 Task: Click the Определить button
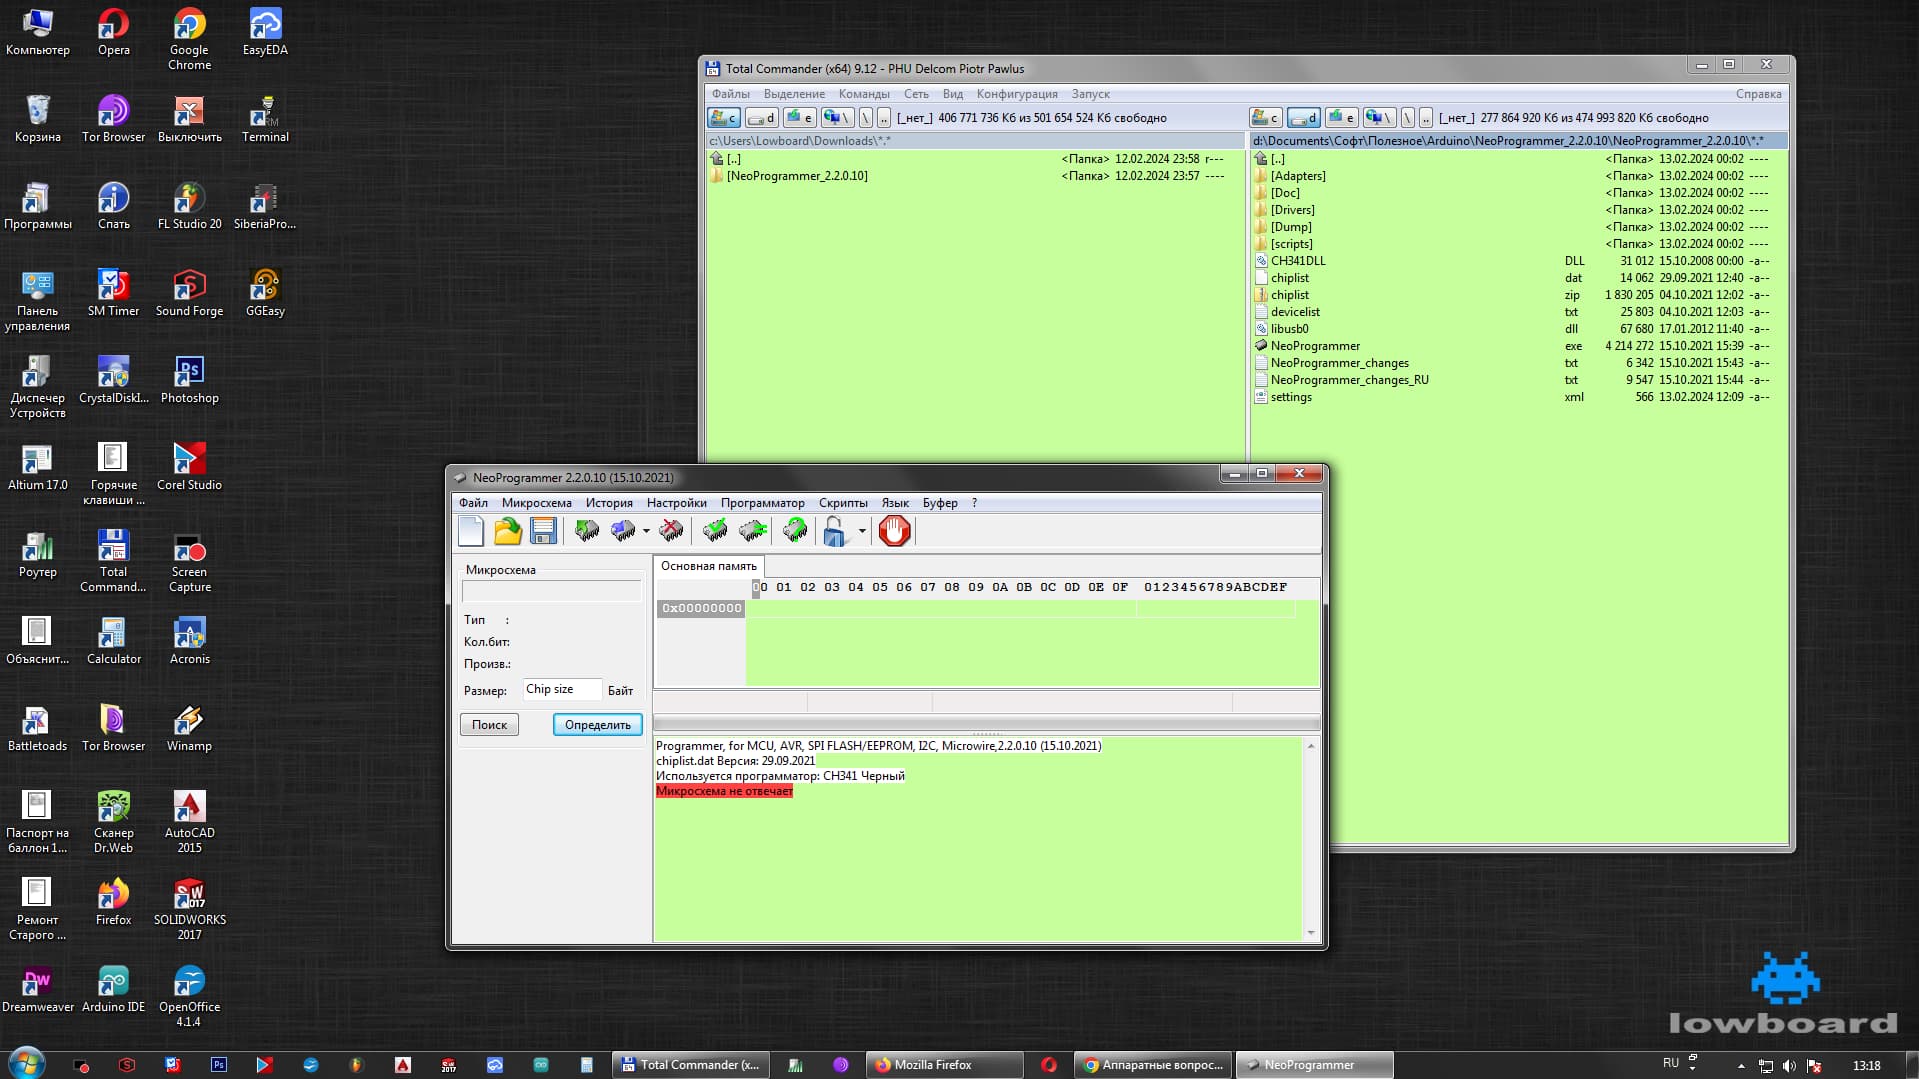tap(597, 725)
